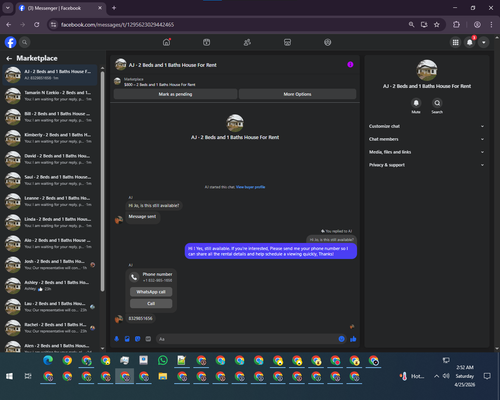
Task: Go to Facebook Home feed icon
Action: pos(166,42)
